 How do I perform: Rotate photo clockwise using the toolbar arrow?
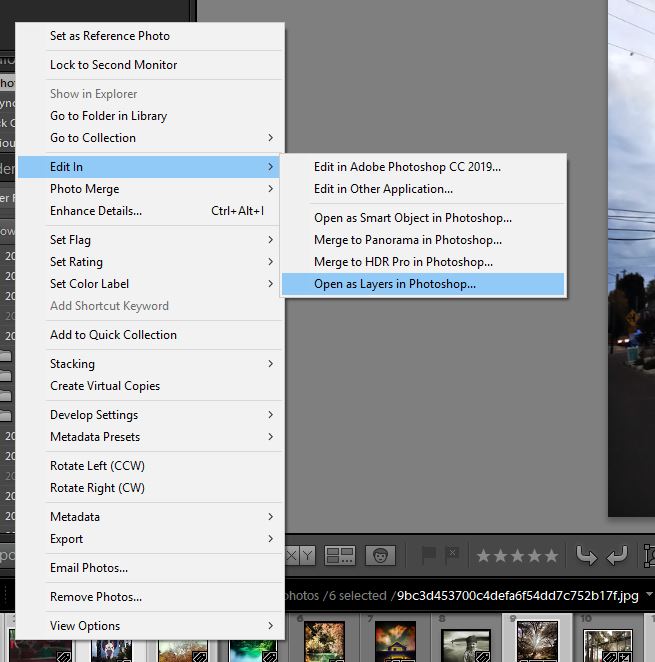[x=617, y=554]
